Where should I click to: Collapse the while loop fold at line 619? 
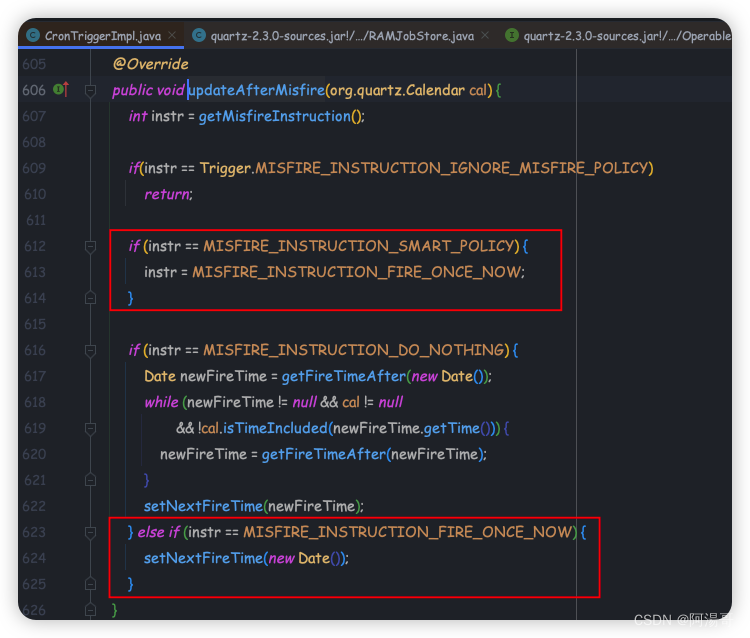[90, 429]
